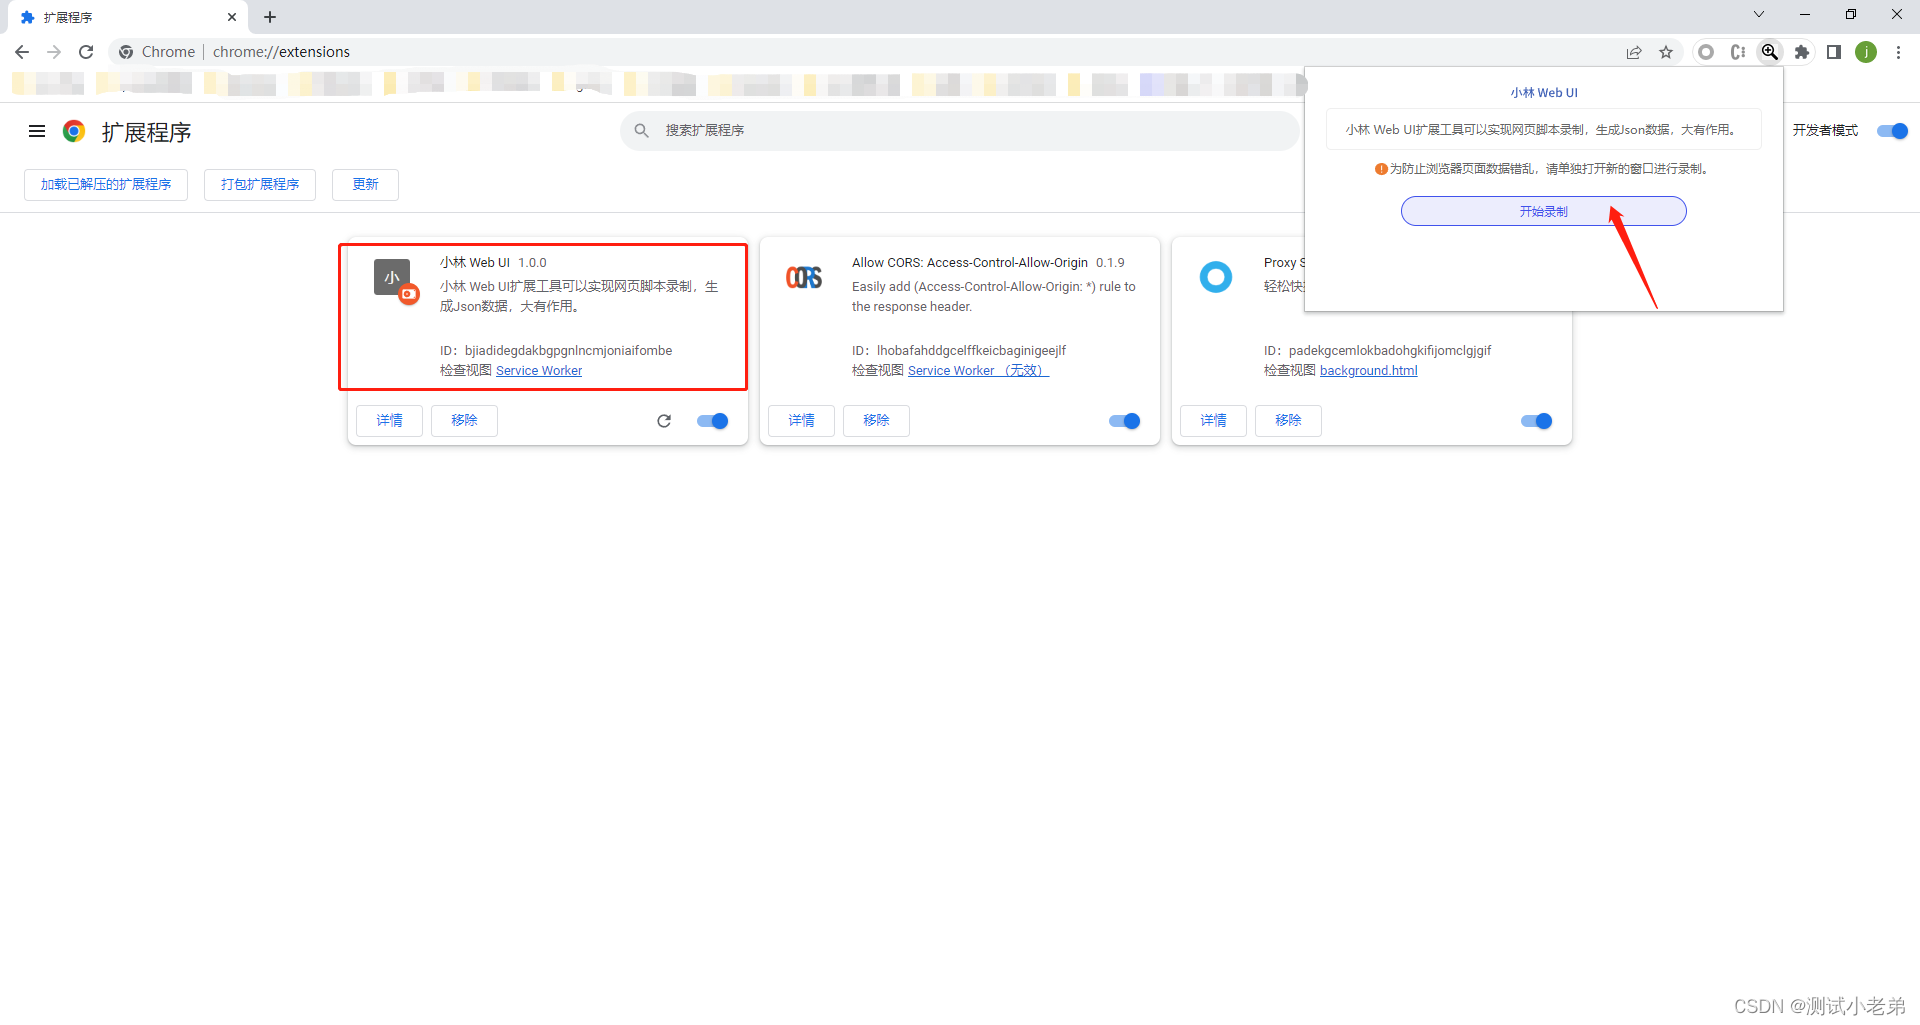Click the search magnifier icon in search box
This screenshot has width=1920, height=1025.
coord(642,130)
